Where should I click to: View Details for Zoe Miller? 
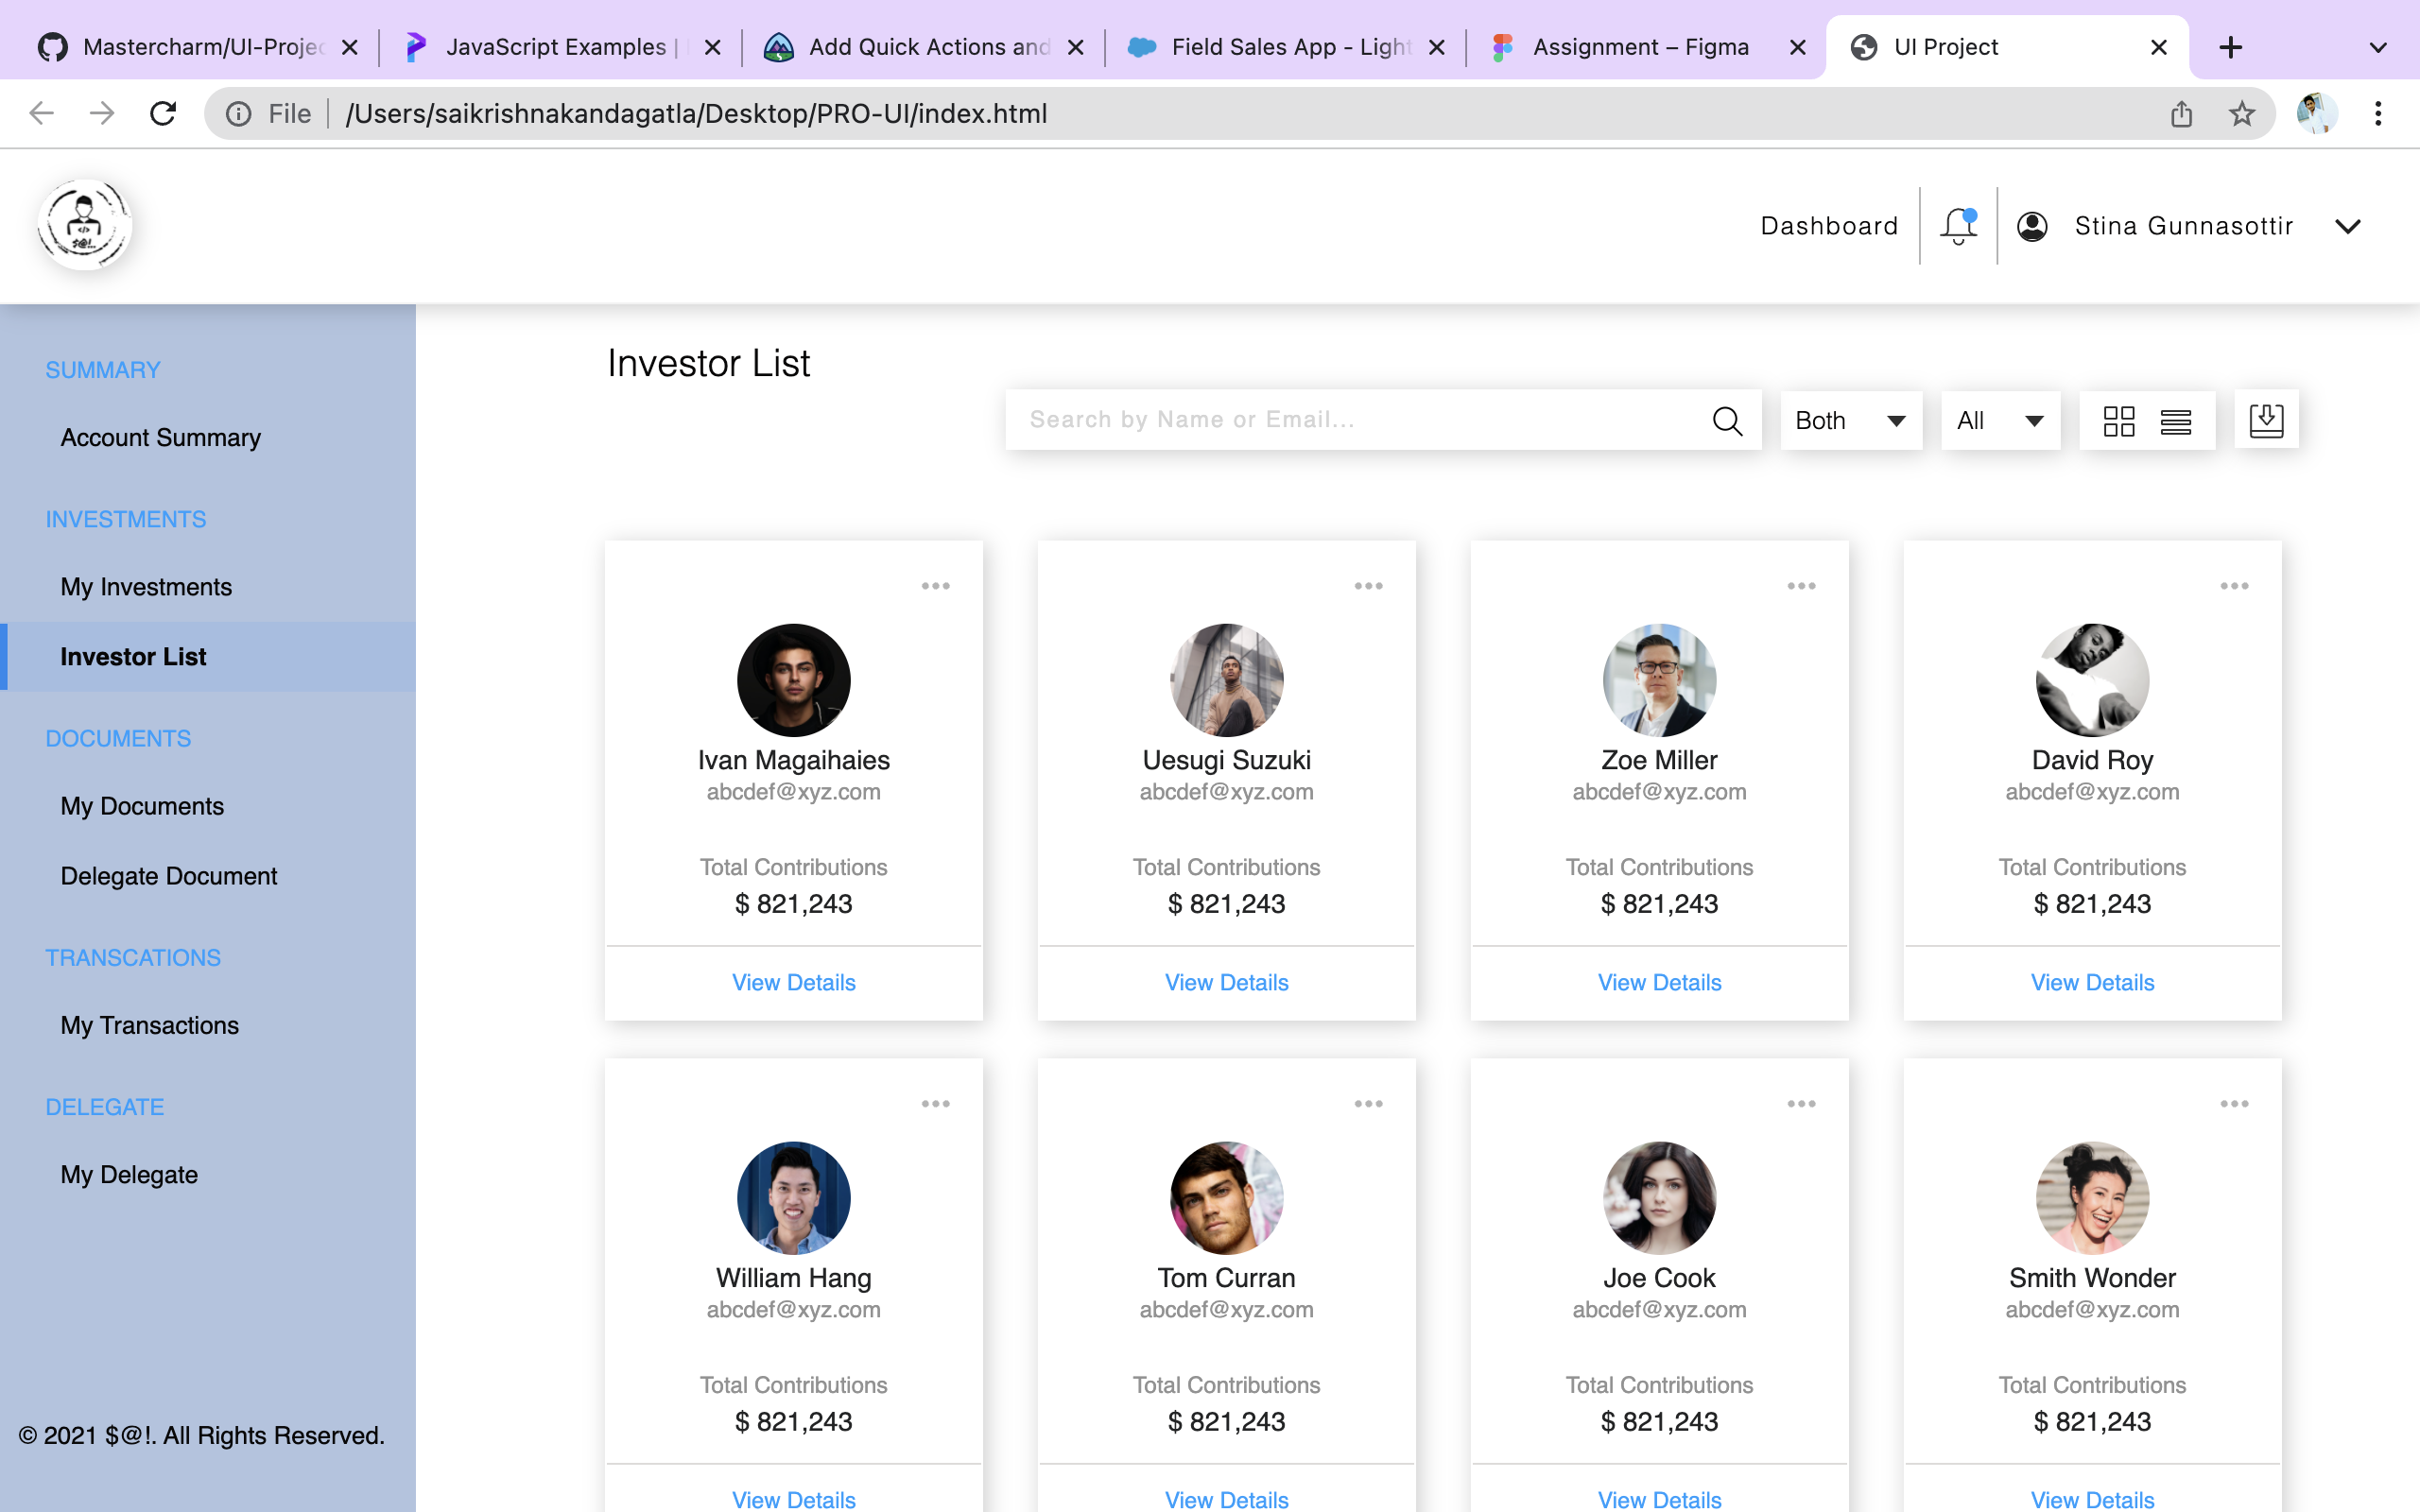click(x=1659, y=982)
